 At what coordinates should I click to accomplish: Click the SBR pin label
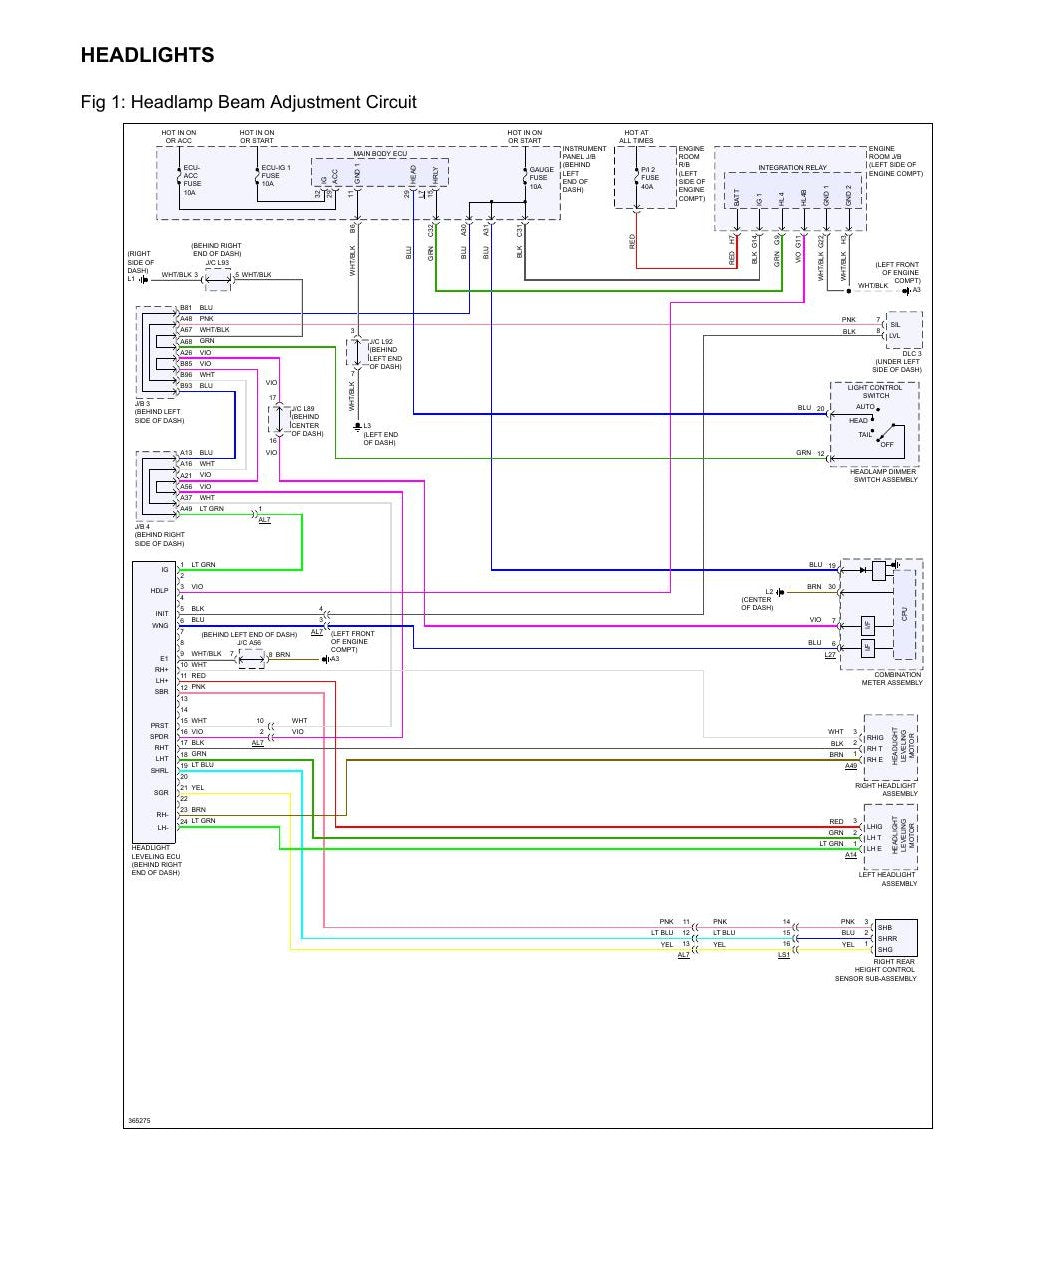pyautogui.click(x=162, y=692)
